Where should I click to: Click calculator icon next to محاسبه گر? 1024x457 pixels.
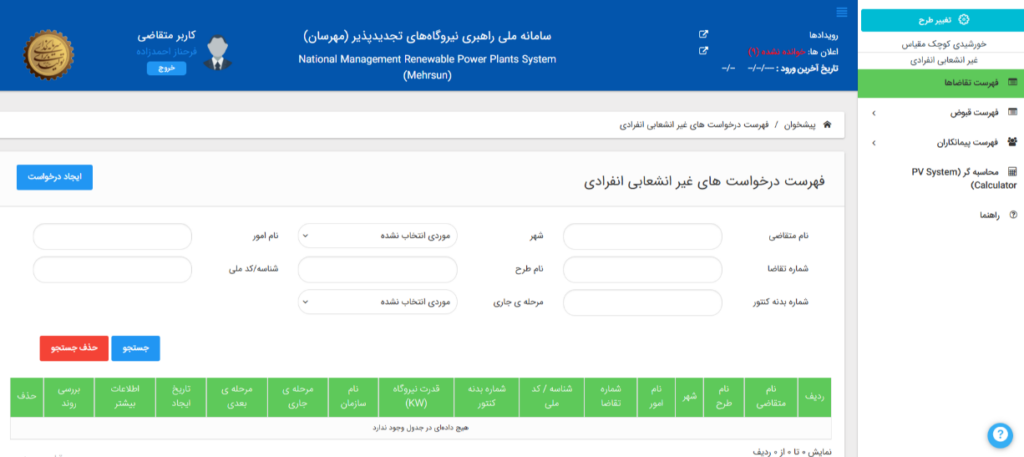coord(1013,172)
